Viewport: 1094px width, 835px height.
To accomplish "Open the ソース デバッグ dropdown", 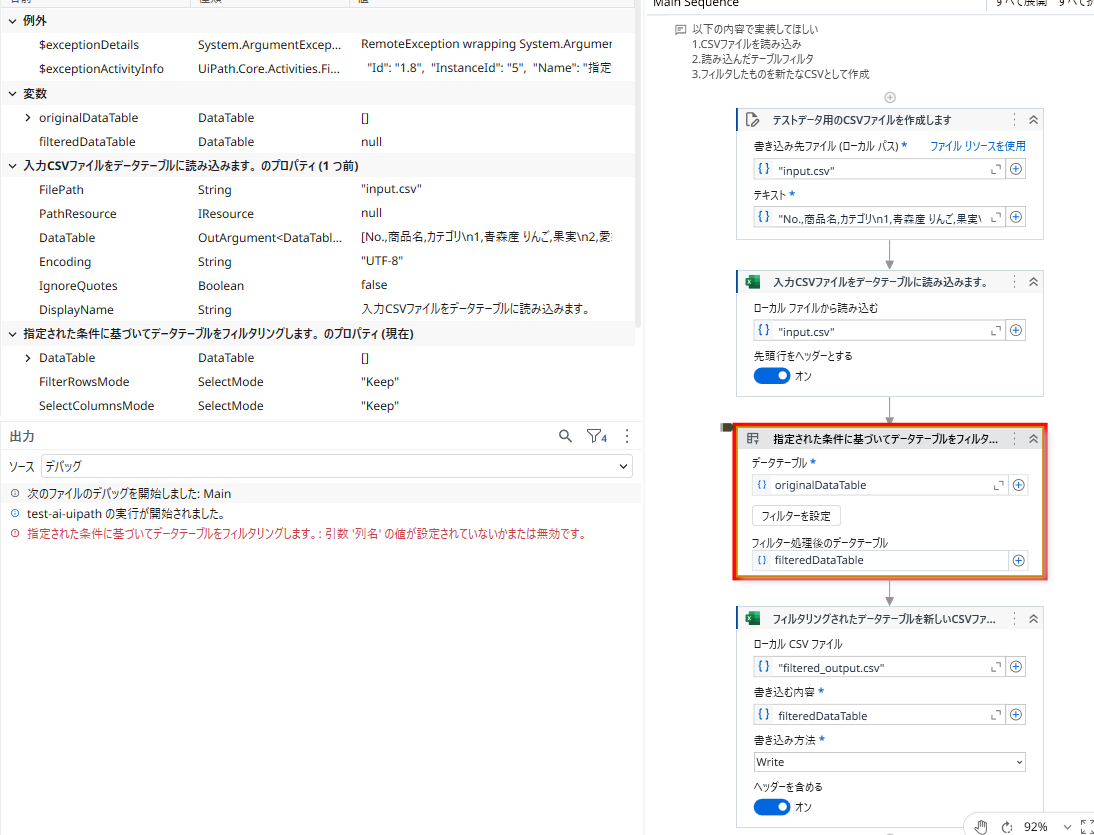I will point(337,466).
